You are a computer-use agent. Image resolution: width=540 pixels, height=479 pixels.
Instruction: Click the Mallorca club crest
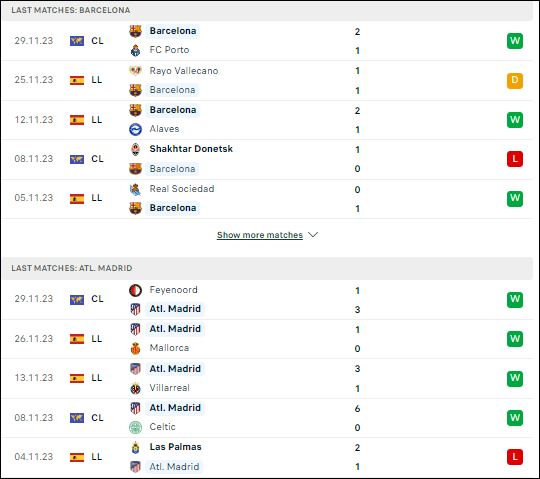tap(135, 348)
